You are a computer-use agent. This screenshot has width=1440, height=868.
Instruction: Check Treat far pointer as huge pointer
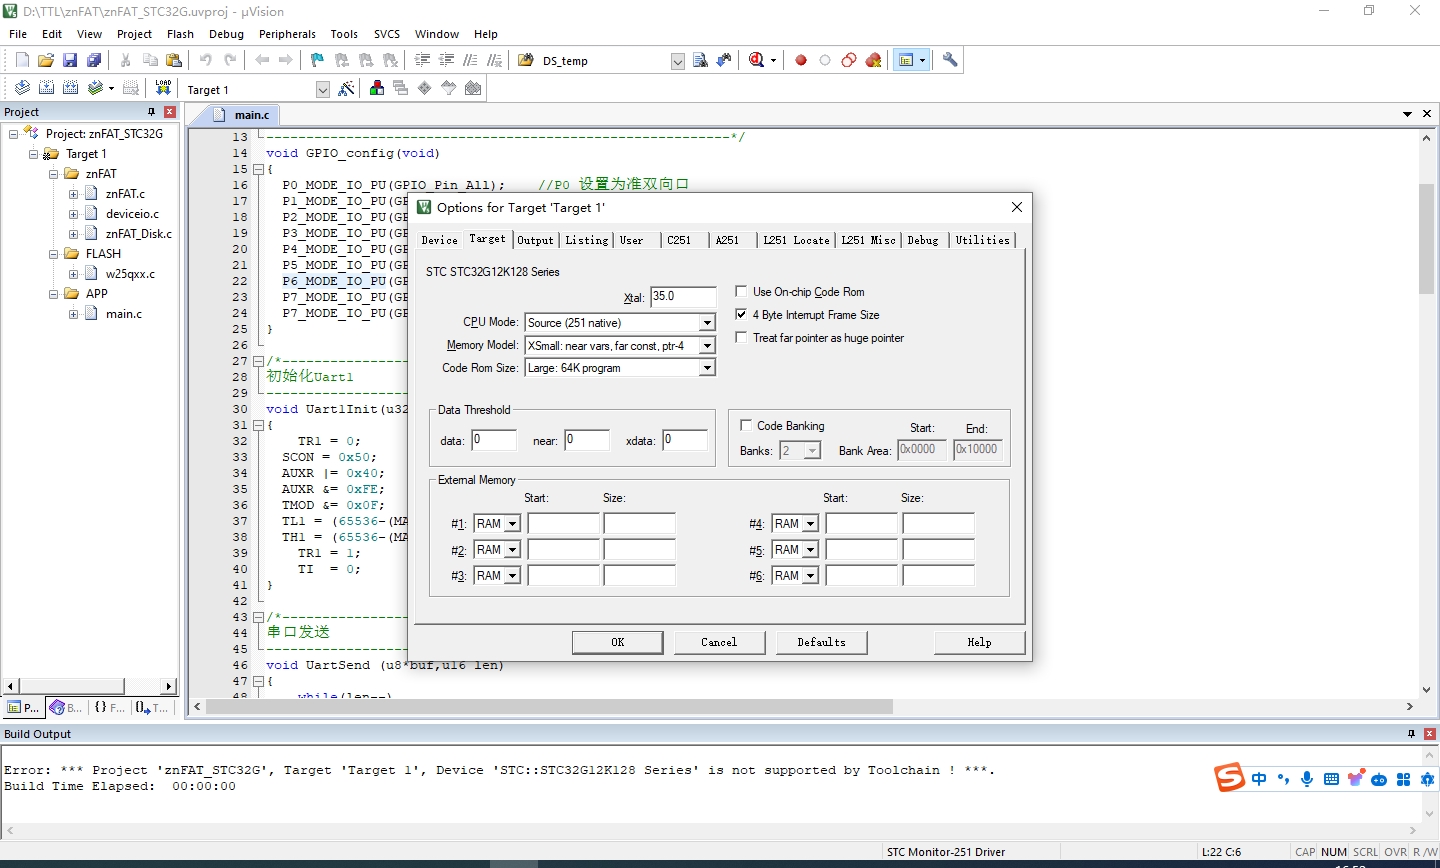coord(741,338)
